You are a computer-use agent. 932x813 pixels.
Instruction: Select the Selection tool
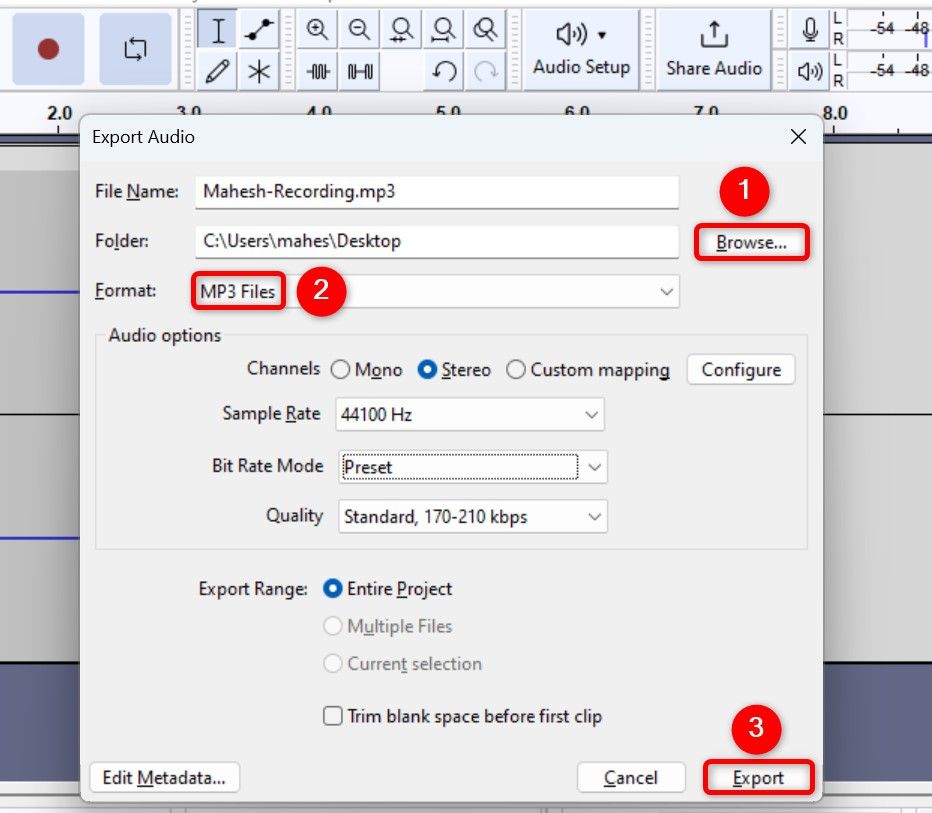click(x=217, y=30)
